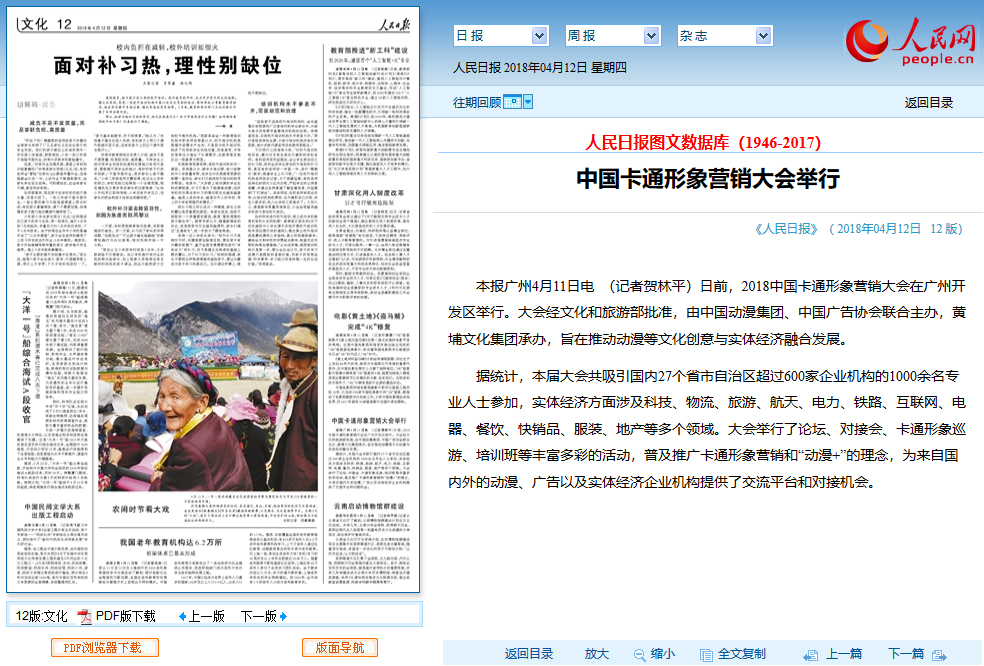Click 放大 to enlarge the text

596,654
